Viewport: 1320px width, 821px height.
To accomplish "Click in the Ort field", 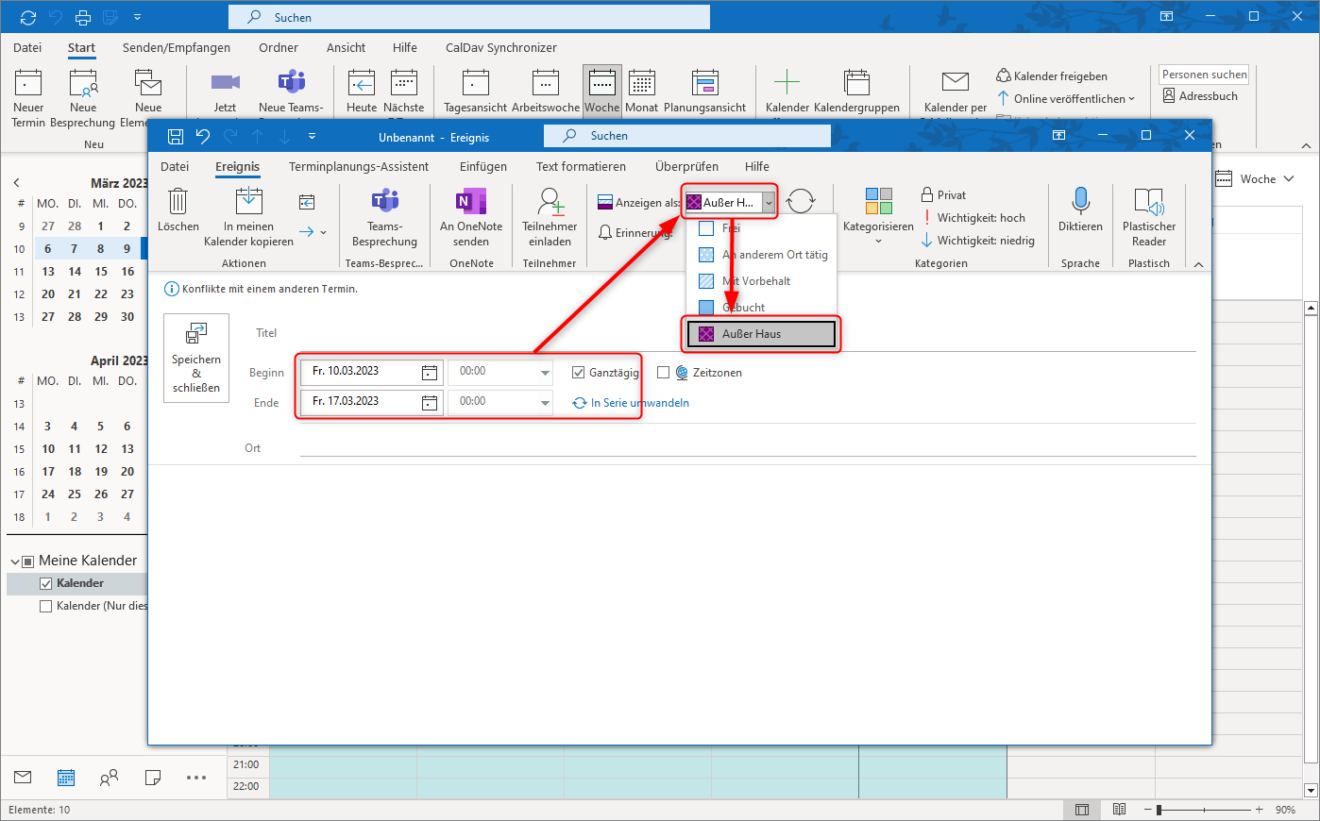I will coord(747,448).
